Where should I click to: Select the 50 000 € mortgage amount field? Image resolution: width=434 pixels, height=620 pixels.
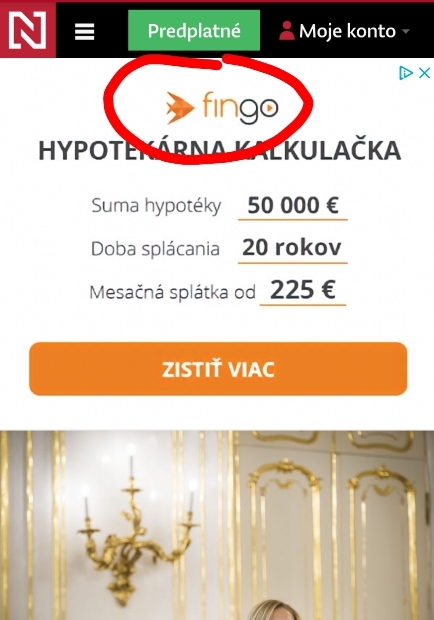coord(292,206)
